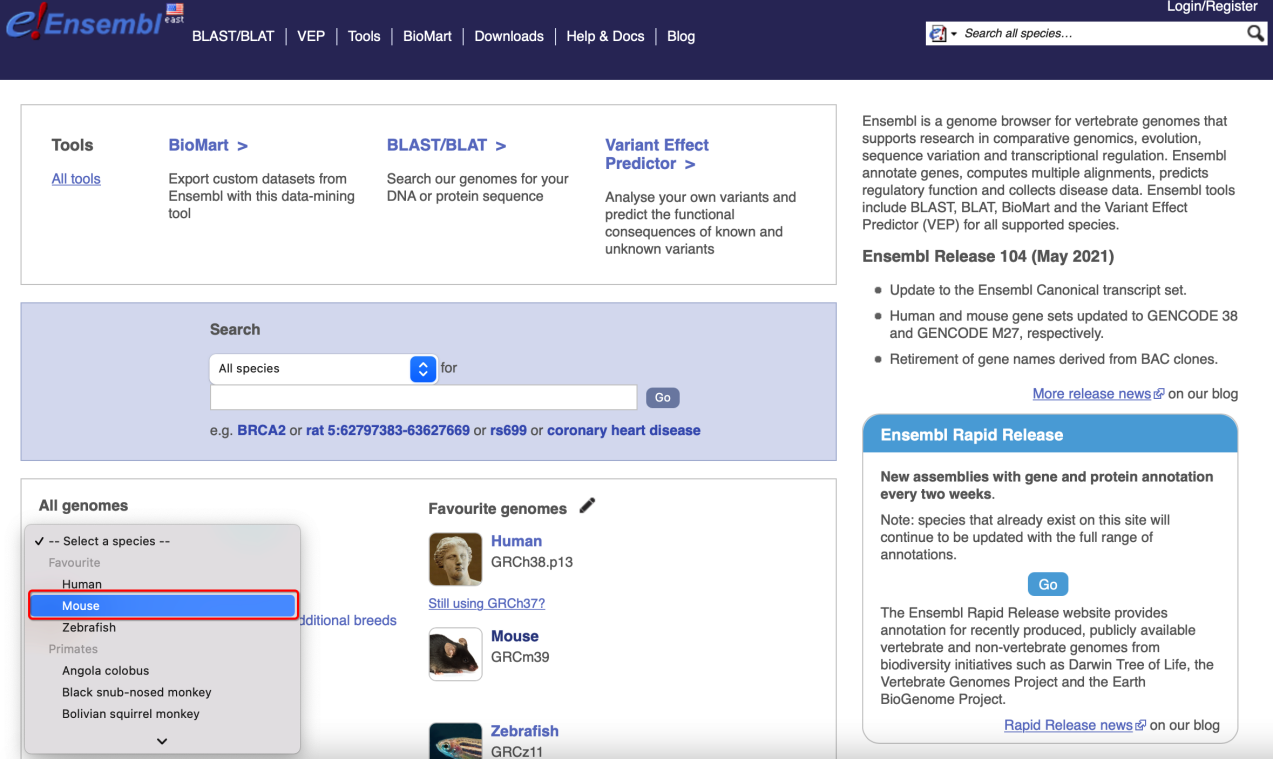Open the BLAST/BLAT tool heading link

coord(446,145)
